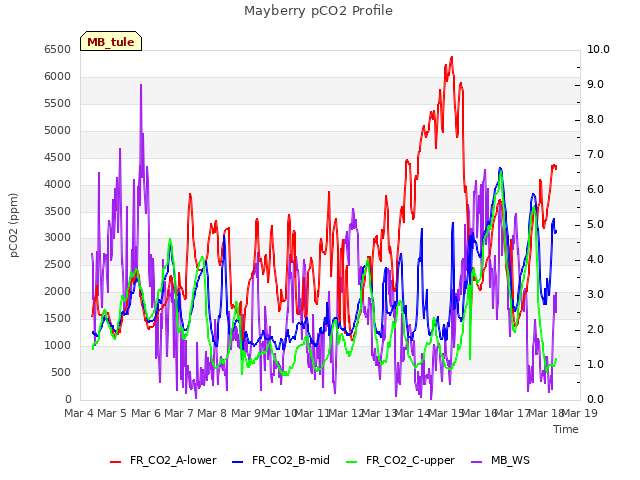Toggle the MB_WS legend entry
This screenshot has width=640, height=480.
[500, 460]
